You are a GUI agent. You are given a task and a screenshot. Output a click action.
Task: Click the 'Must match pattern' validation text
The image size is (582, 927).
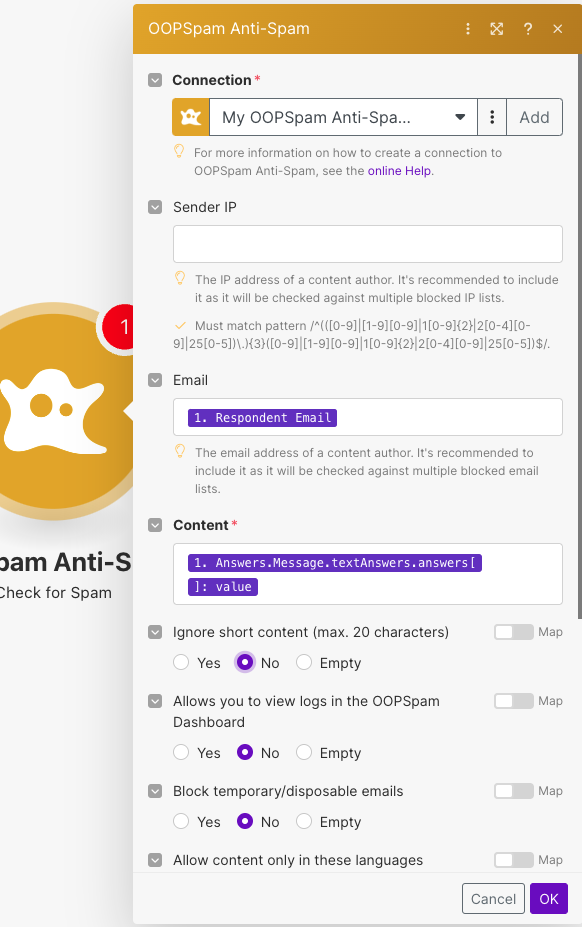[x=362, y=335]
